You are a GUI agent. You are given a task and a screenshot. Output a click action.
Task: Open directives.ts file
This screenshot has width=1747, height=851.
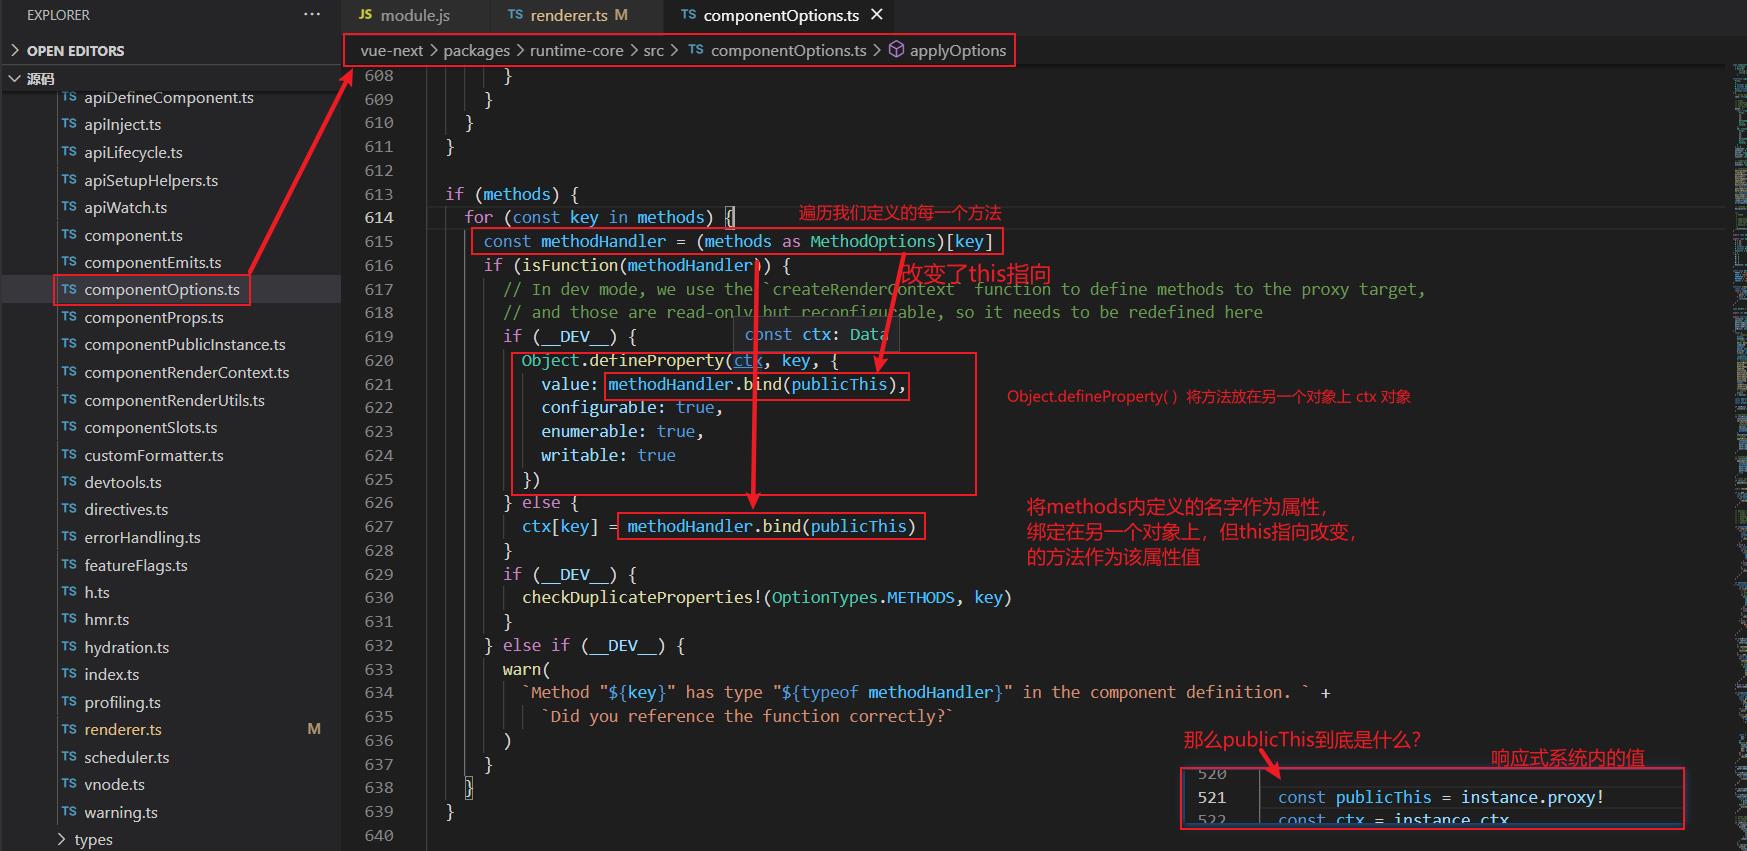[x=126, y=509]
